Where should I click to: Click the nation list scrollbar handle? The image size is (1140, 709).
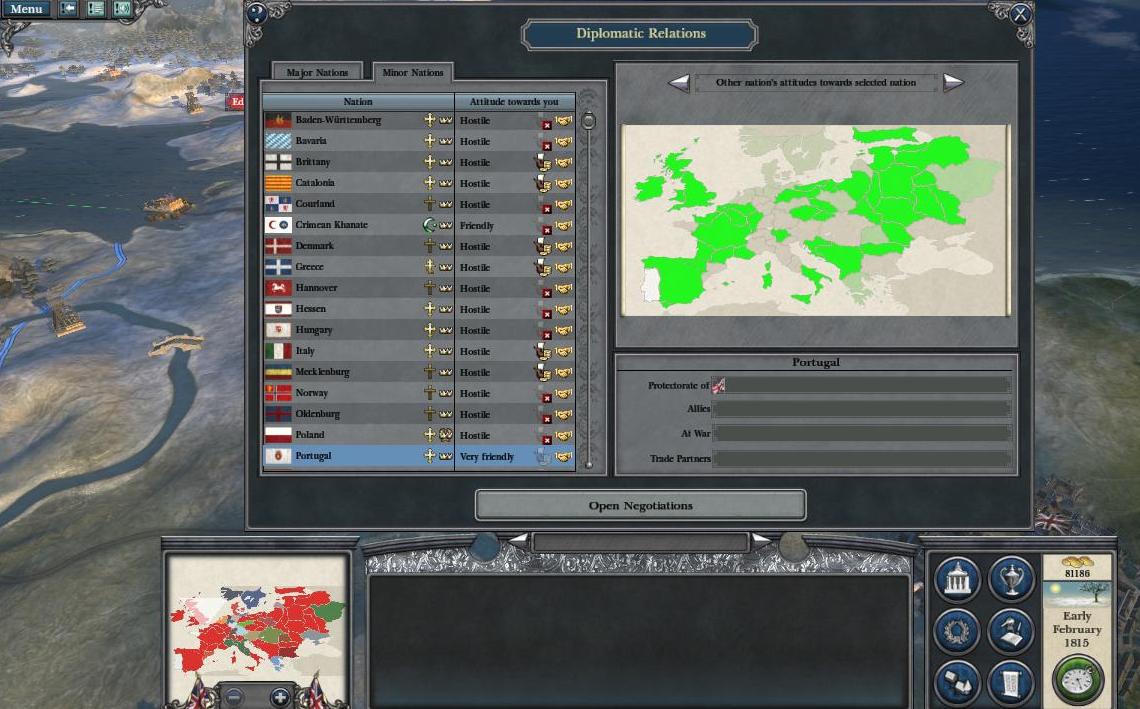588,121
